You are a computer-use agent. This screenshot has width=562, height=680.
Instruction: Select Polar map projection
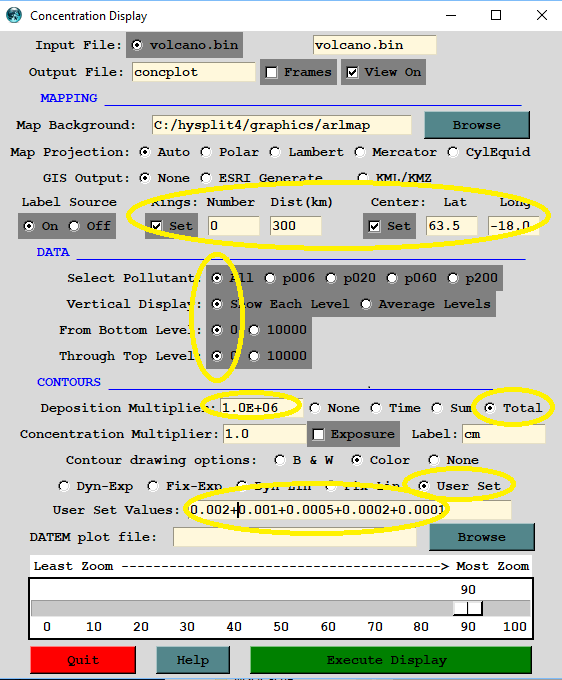click(206, 152)
